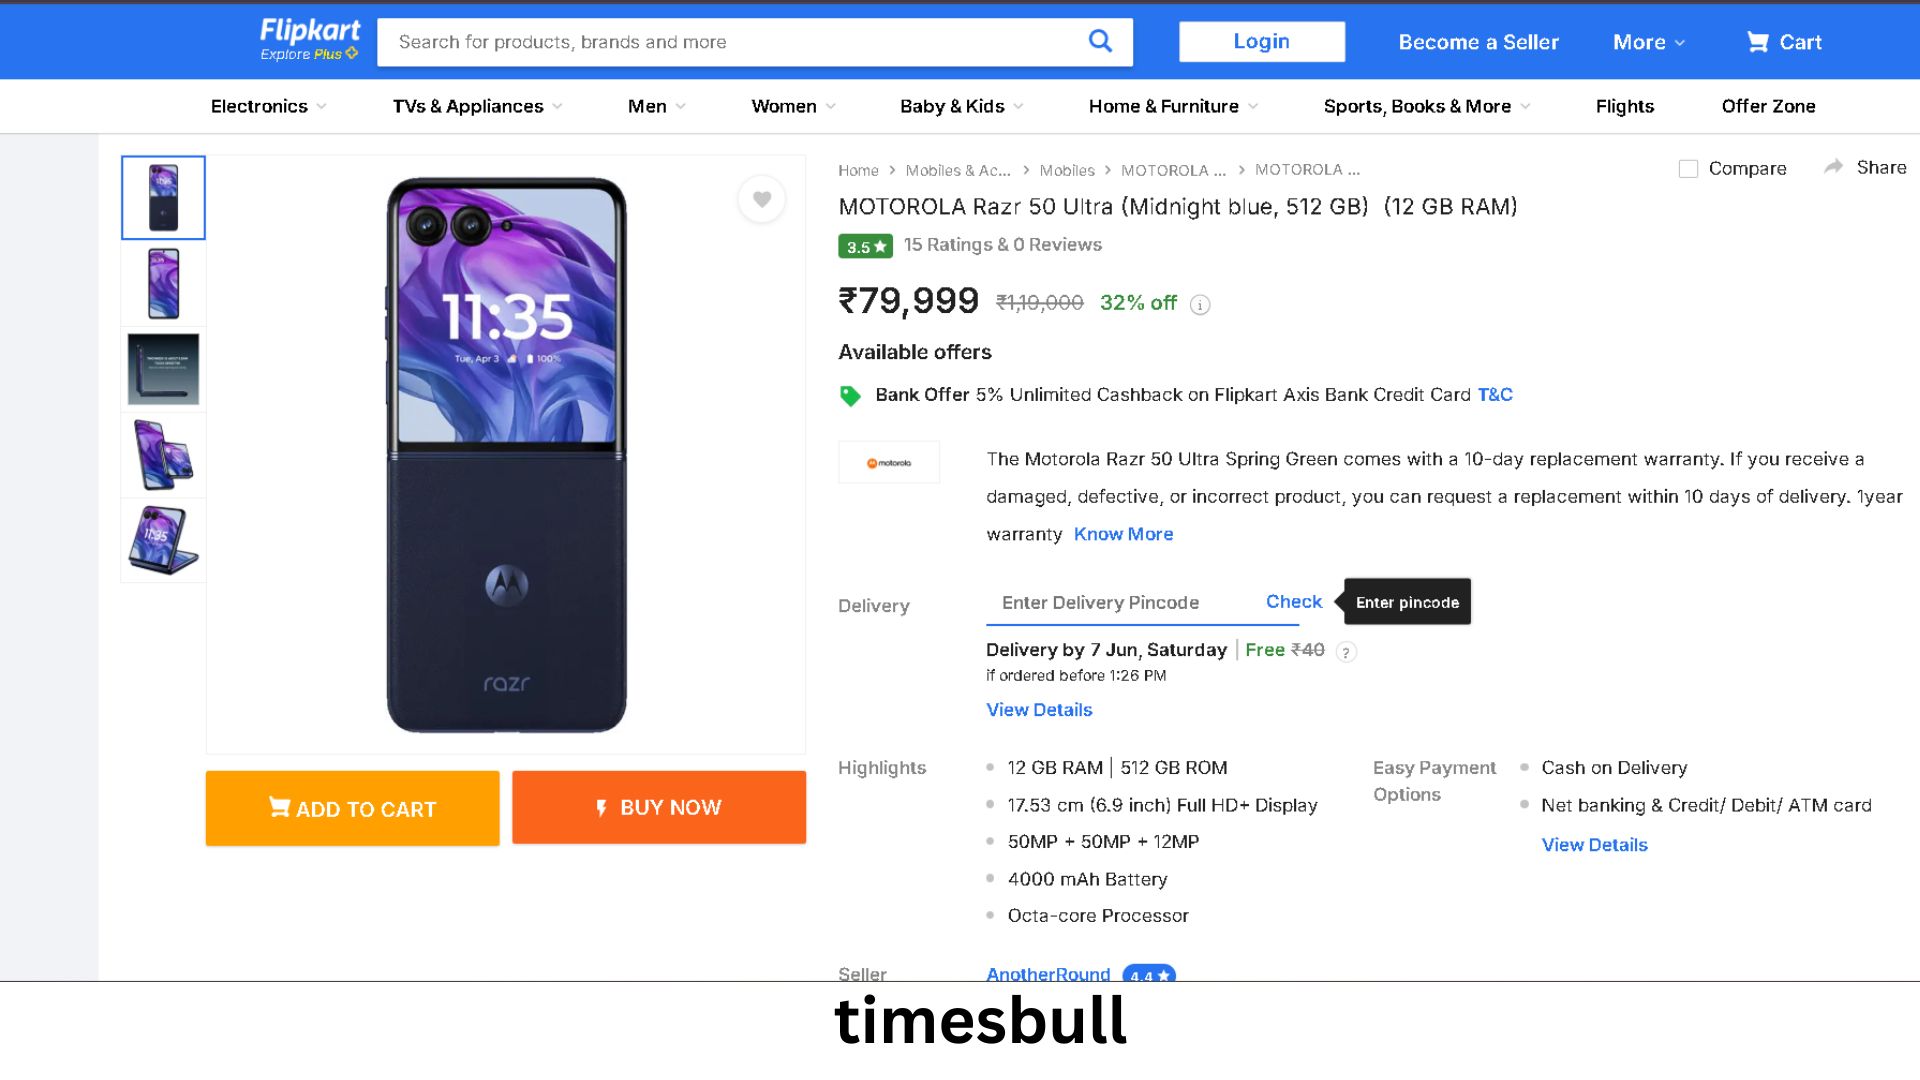Add phone to wishlist heart icon
Screen dimensions: 1920x1080
coord(762,199)
